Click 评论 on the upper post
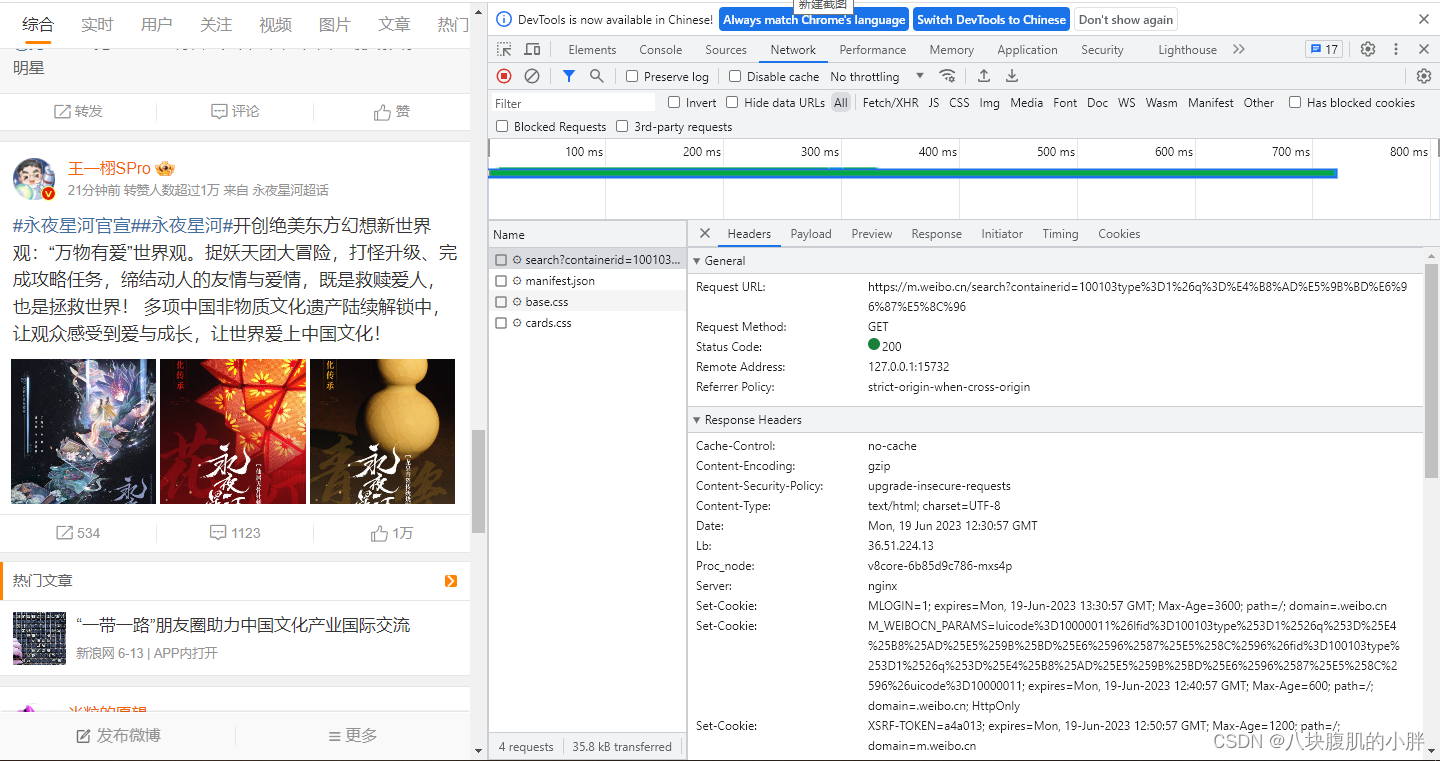Image resolution: width=1440 pixels, height=761 pixels. 236,111
